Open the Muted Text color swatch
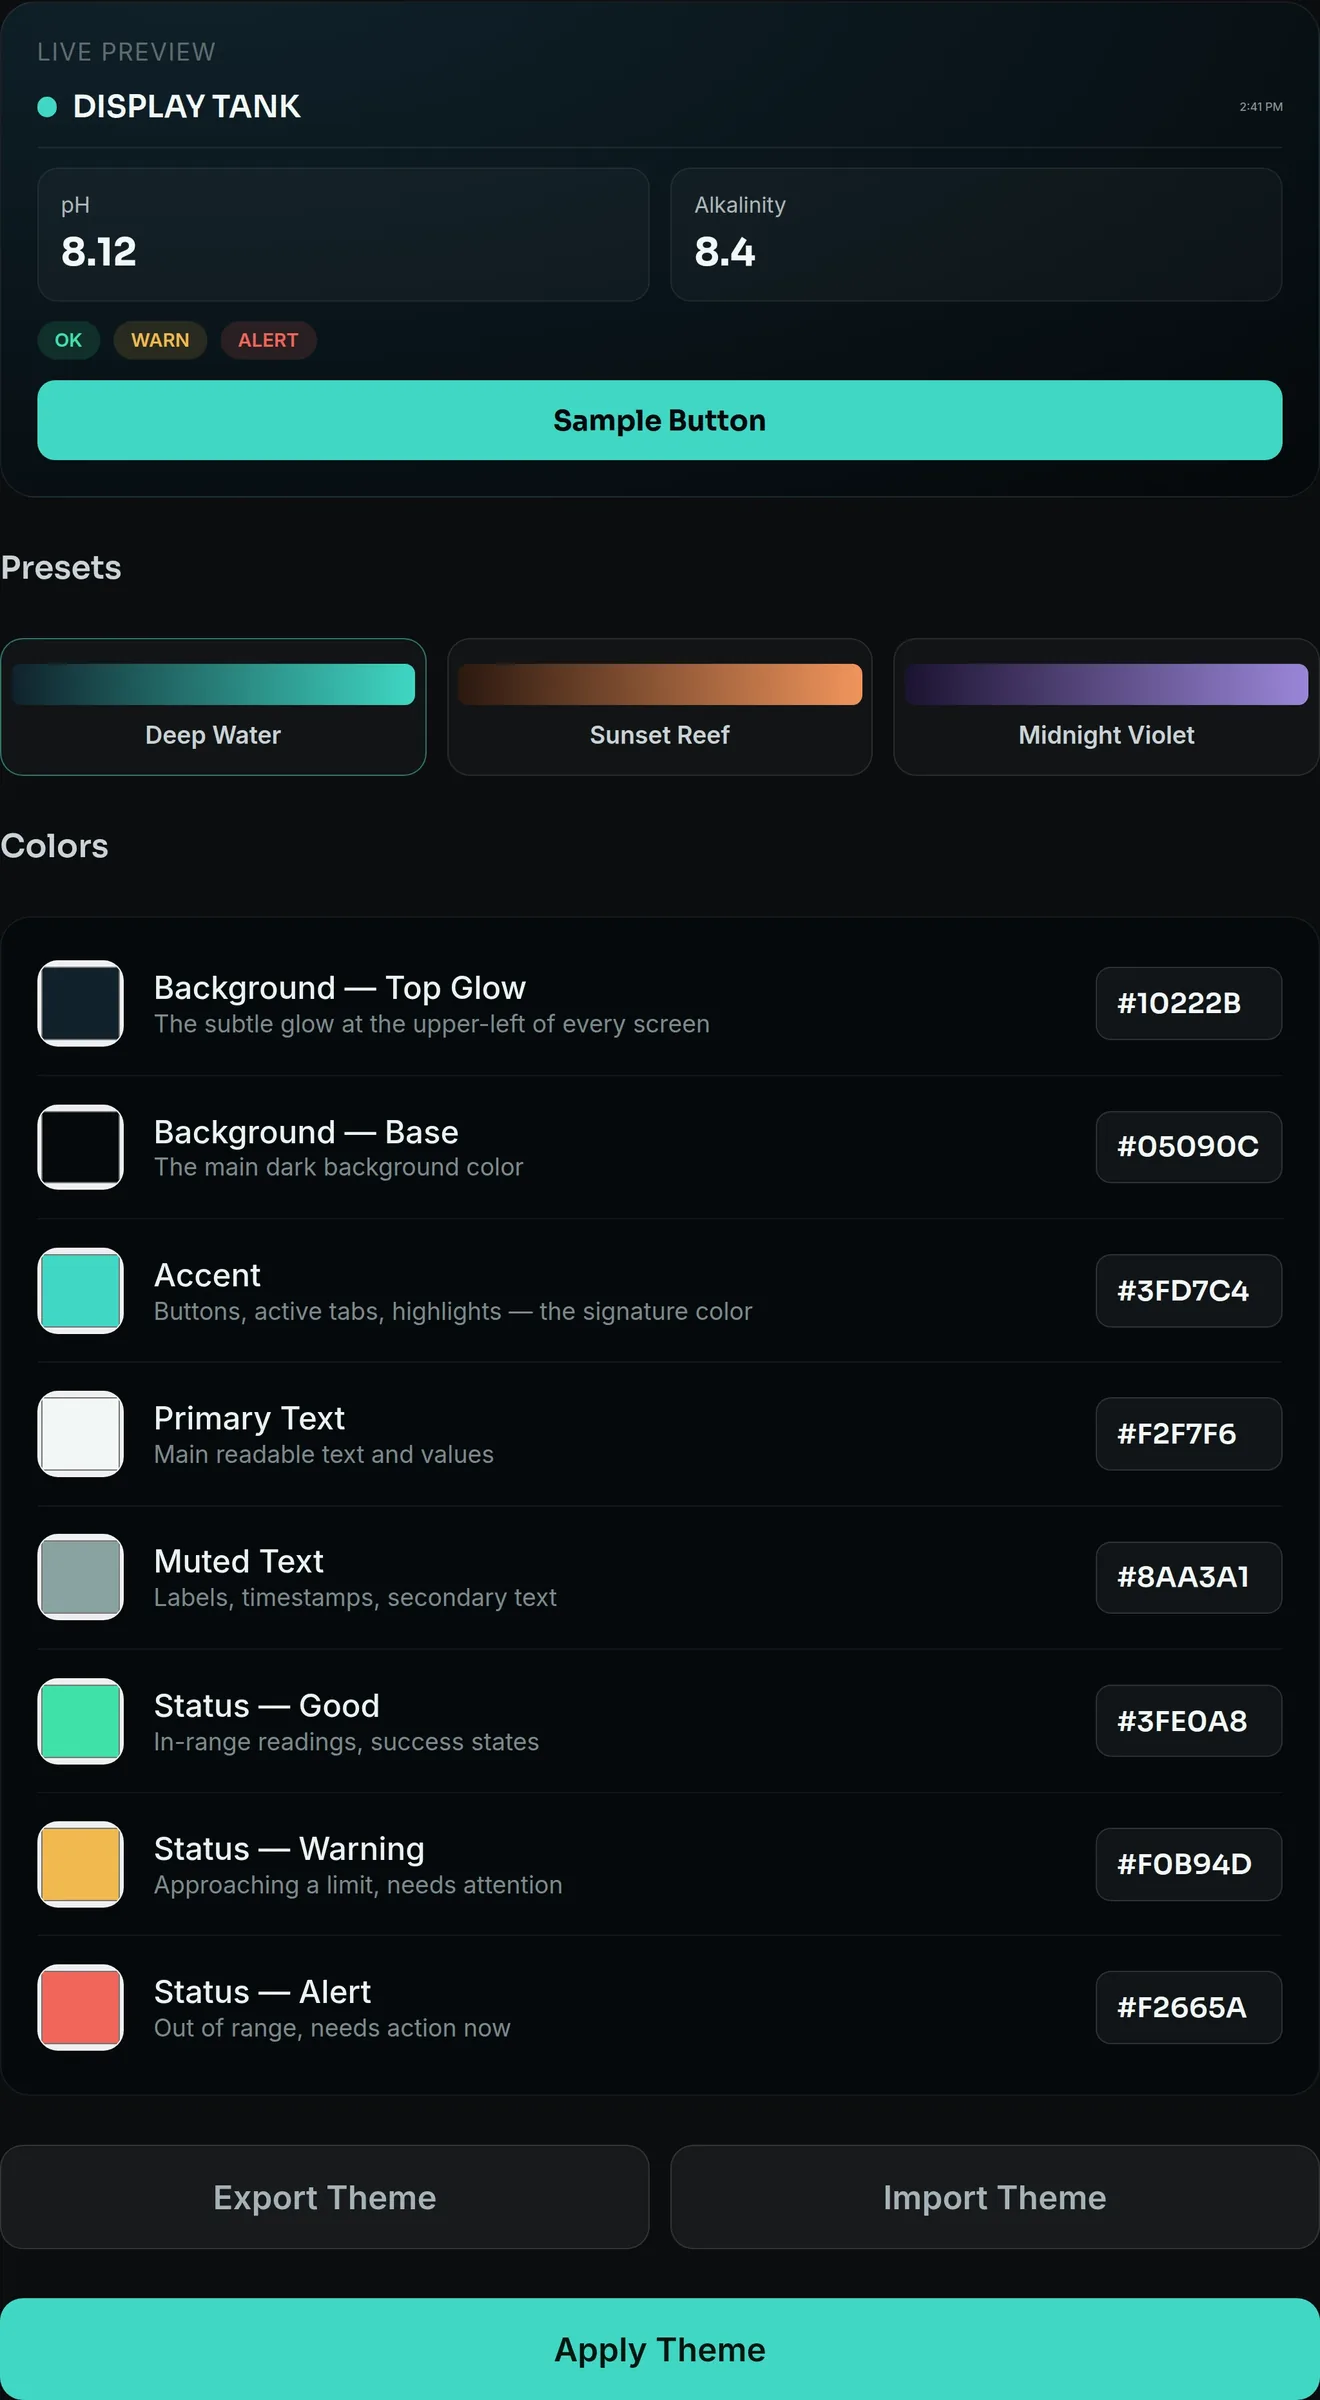Image resolution: width=1320 pixels, height=2400 pixels. point(80,1577)
